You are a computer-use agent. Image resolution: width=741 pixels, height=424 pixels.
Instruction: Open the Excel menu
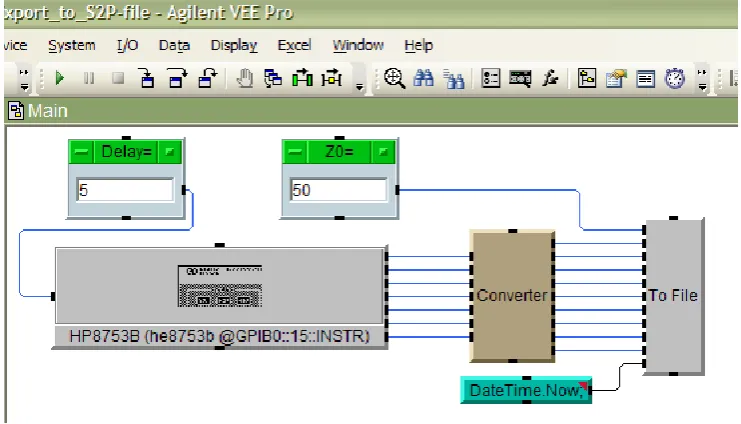294,45
